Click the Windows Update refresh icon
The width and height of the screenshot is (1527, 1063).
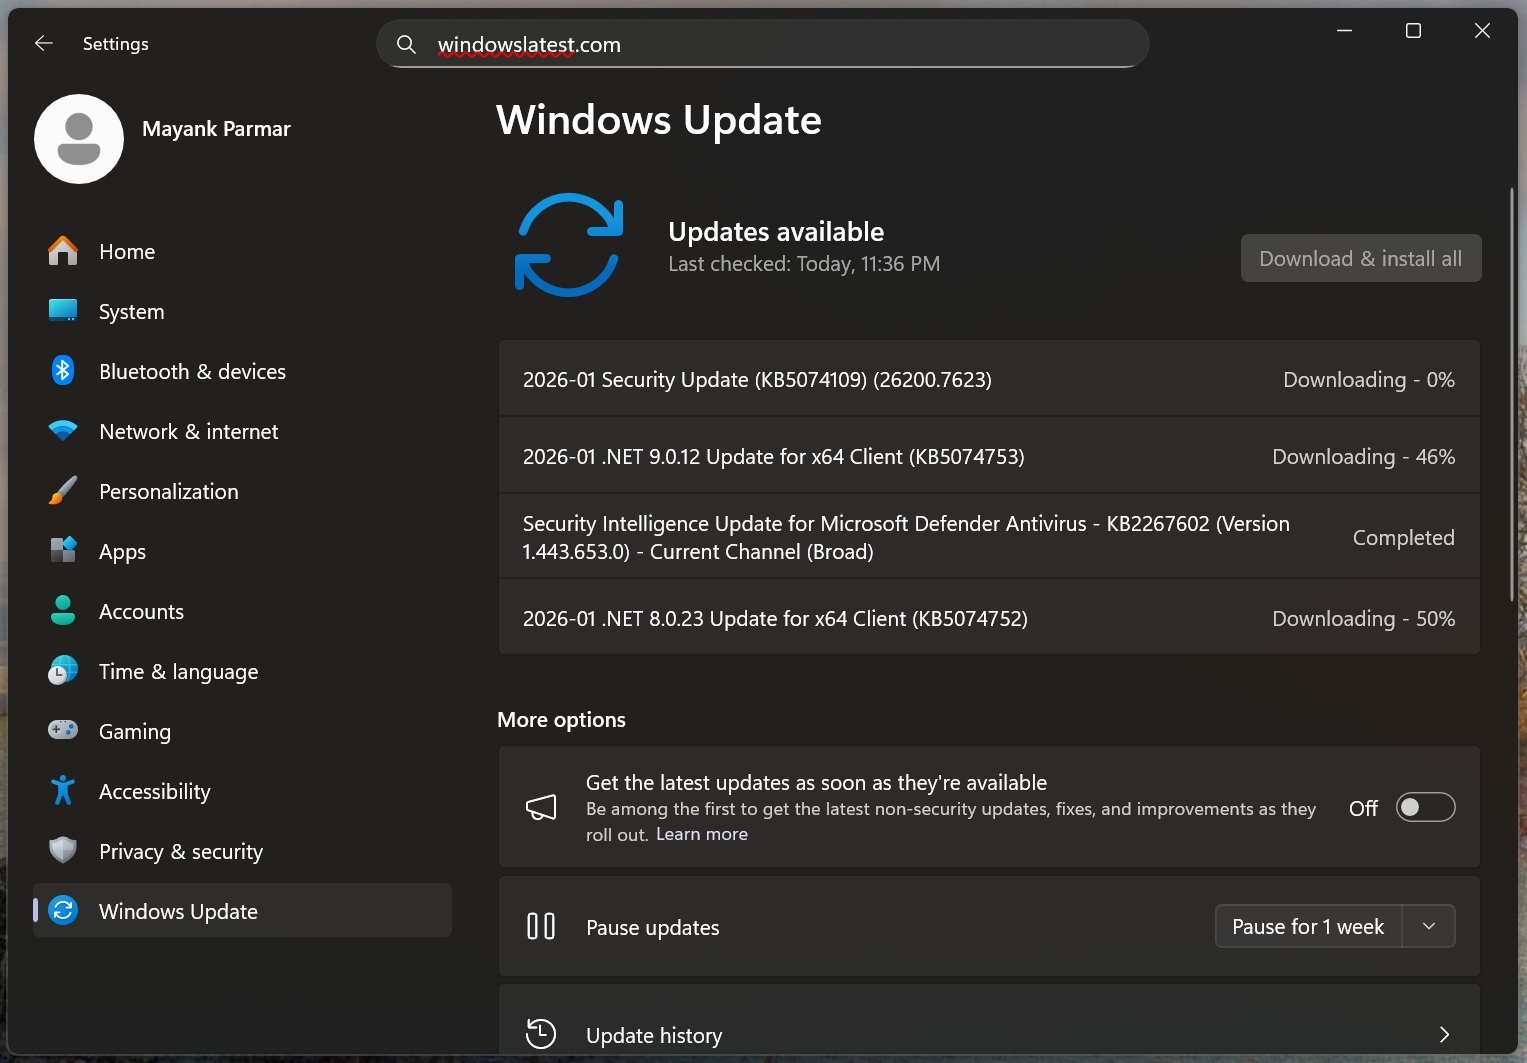[62, 910]
